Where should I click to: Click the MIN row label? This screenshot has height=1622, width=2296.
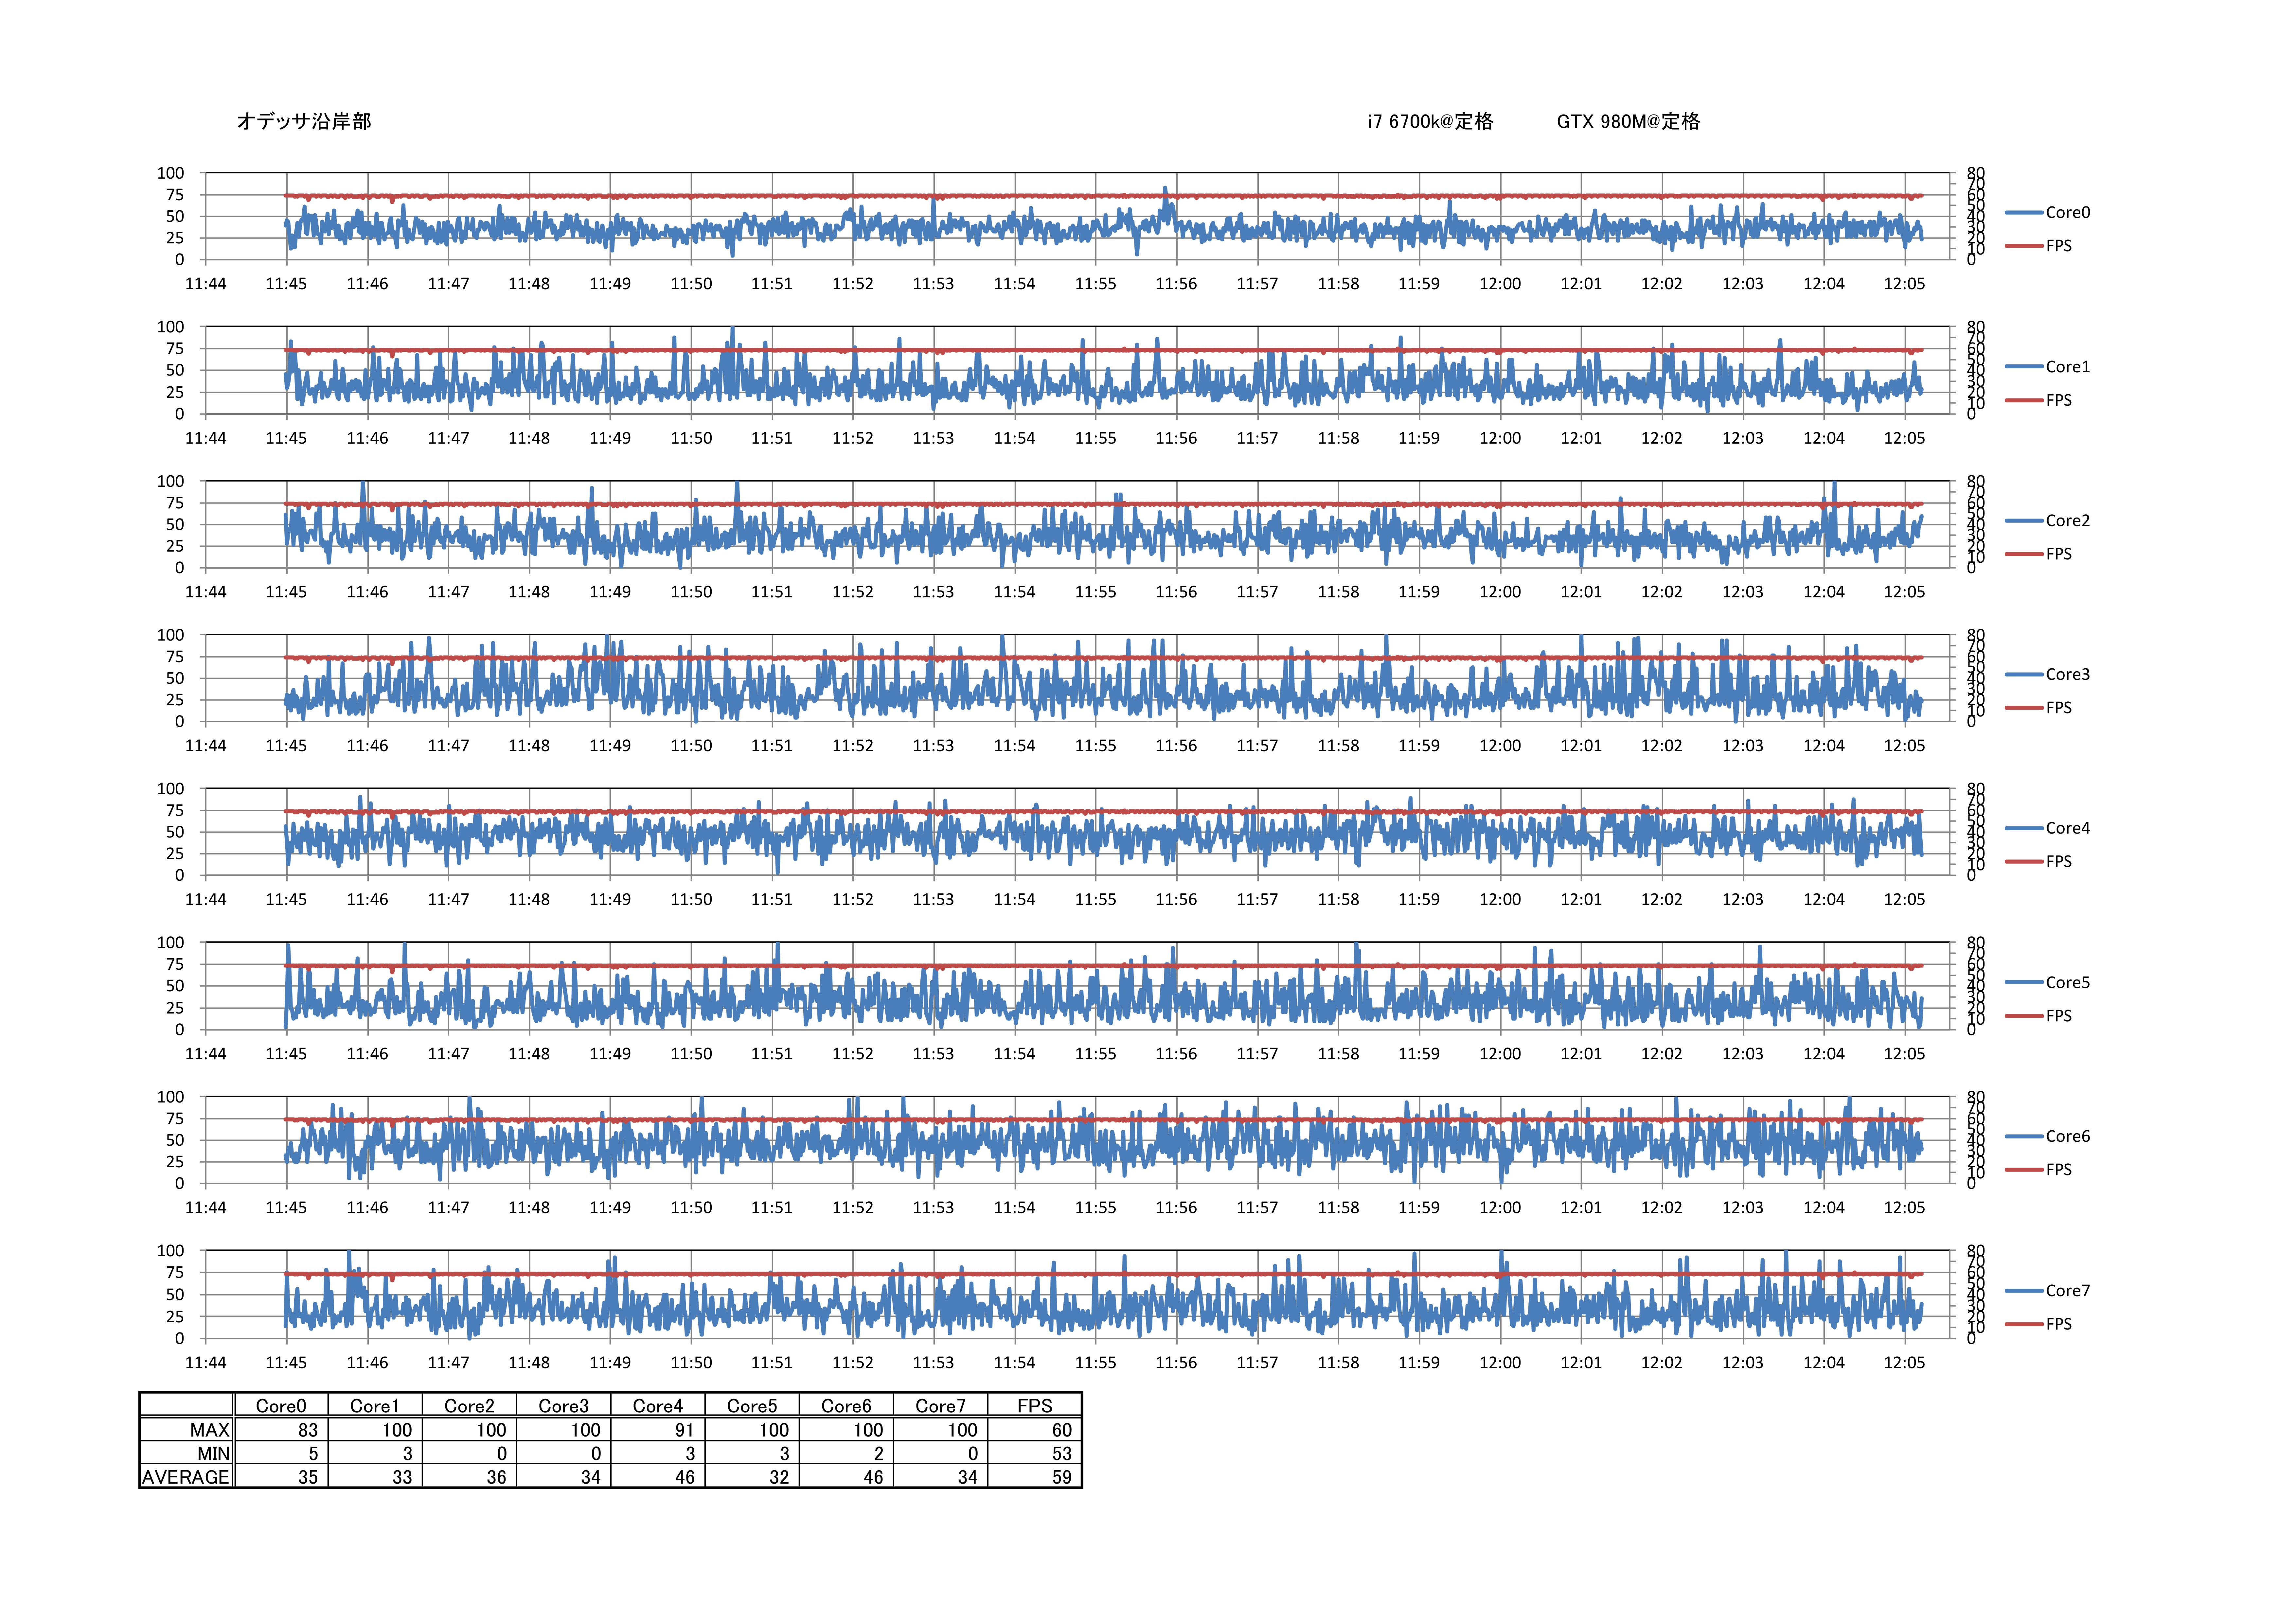click(x=213, y=1454)
